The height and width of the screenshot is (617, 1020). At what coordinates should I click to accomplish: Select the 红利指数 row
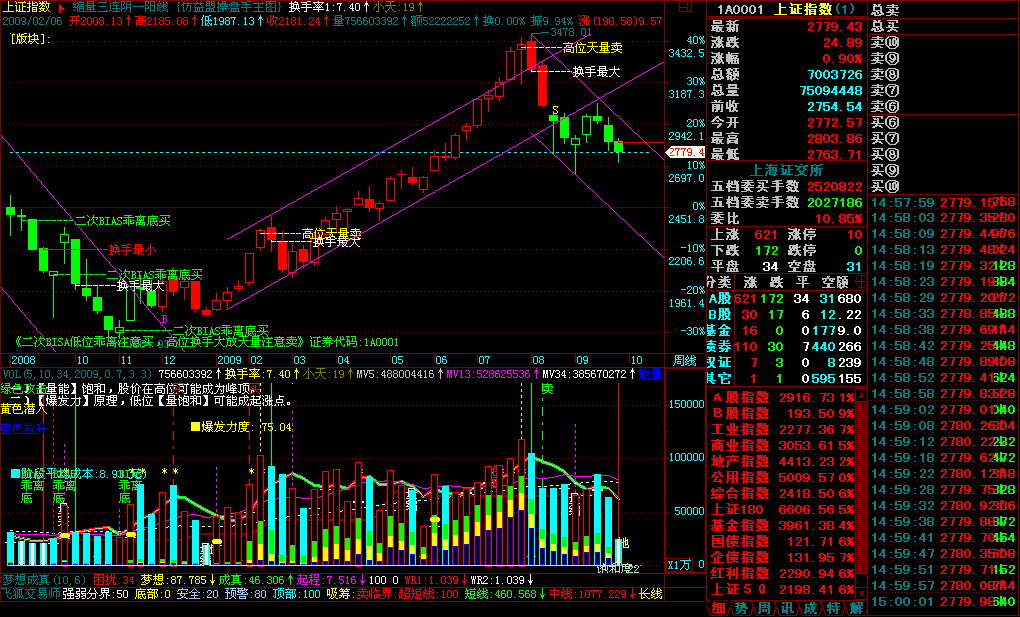(783, 573)
